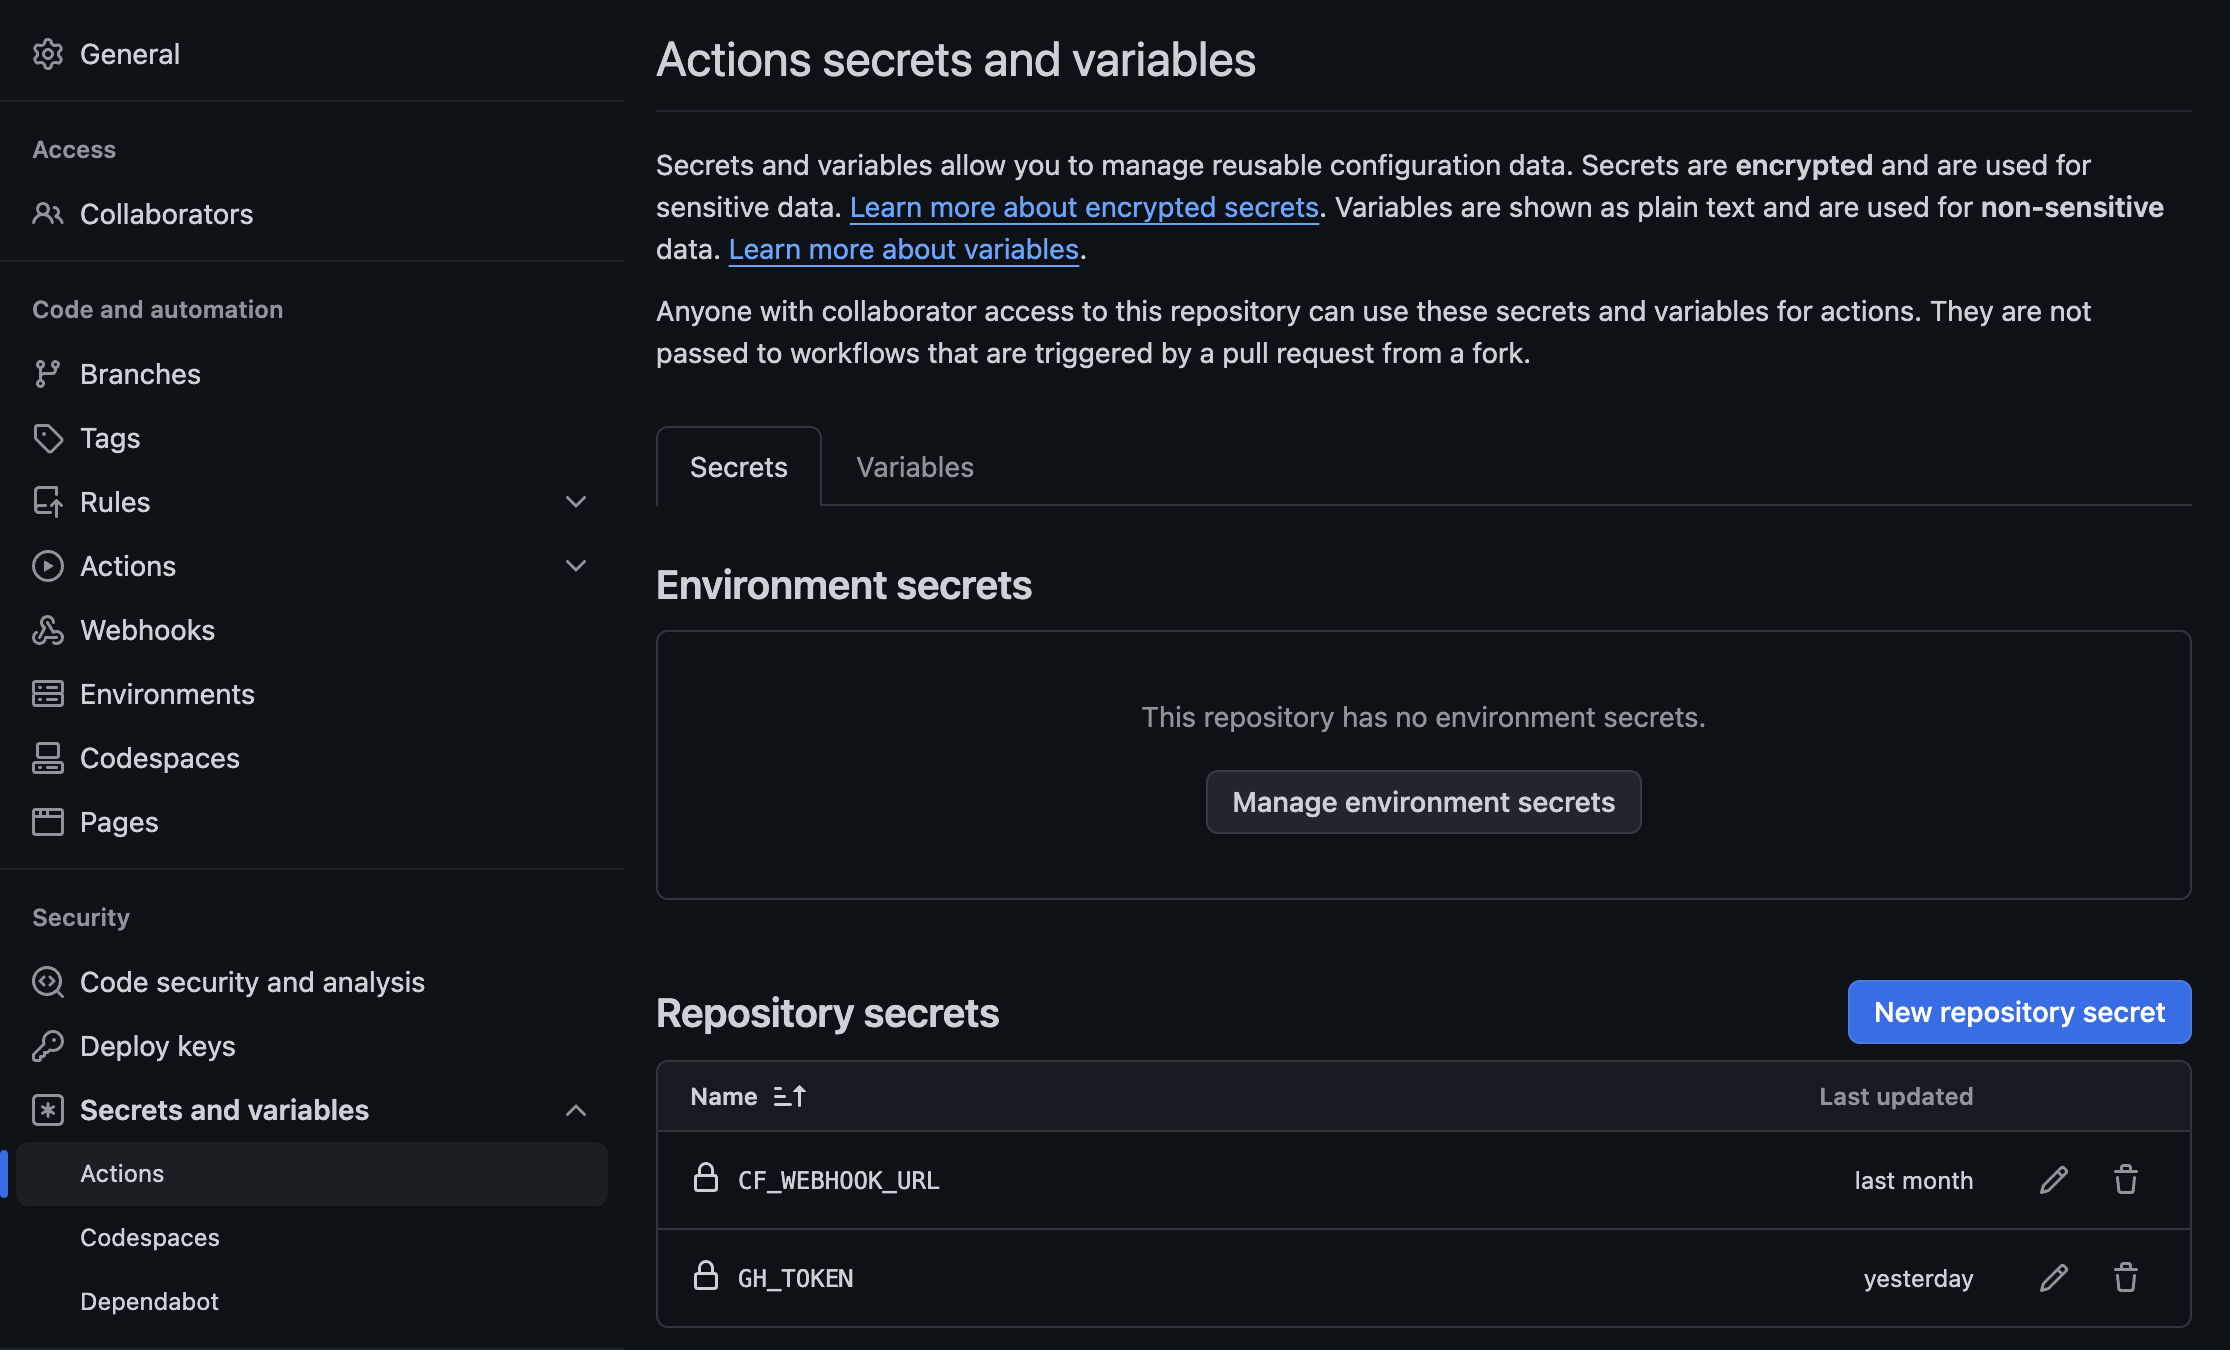Open Learn more about encrypted secrets link
Screen dimensions: 2230x1350
1084,207
